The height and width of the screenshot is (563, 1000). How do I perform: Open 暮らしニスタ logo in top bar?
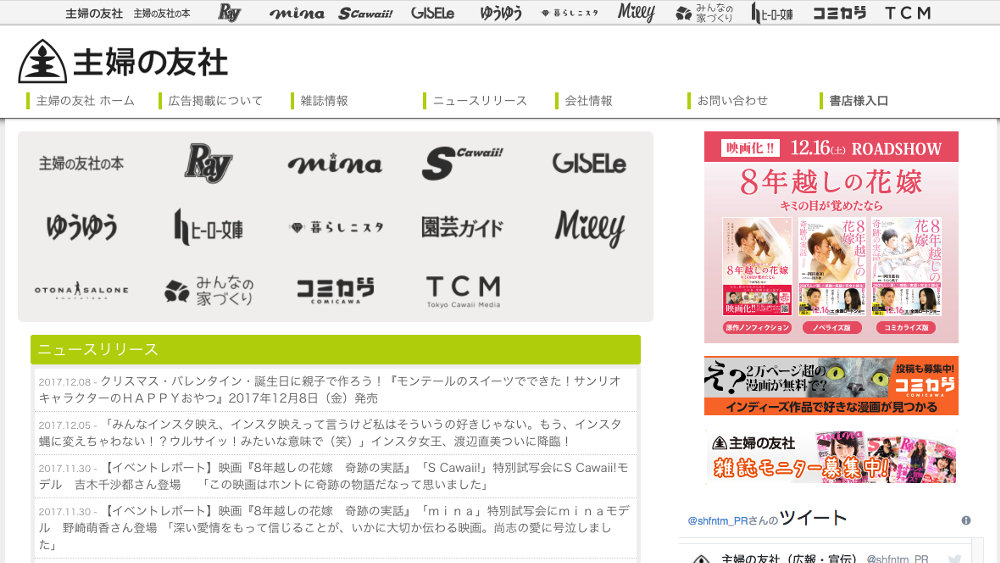(570, 13)
